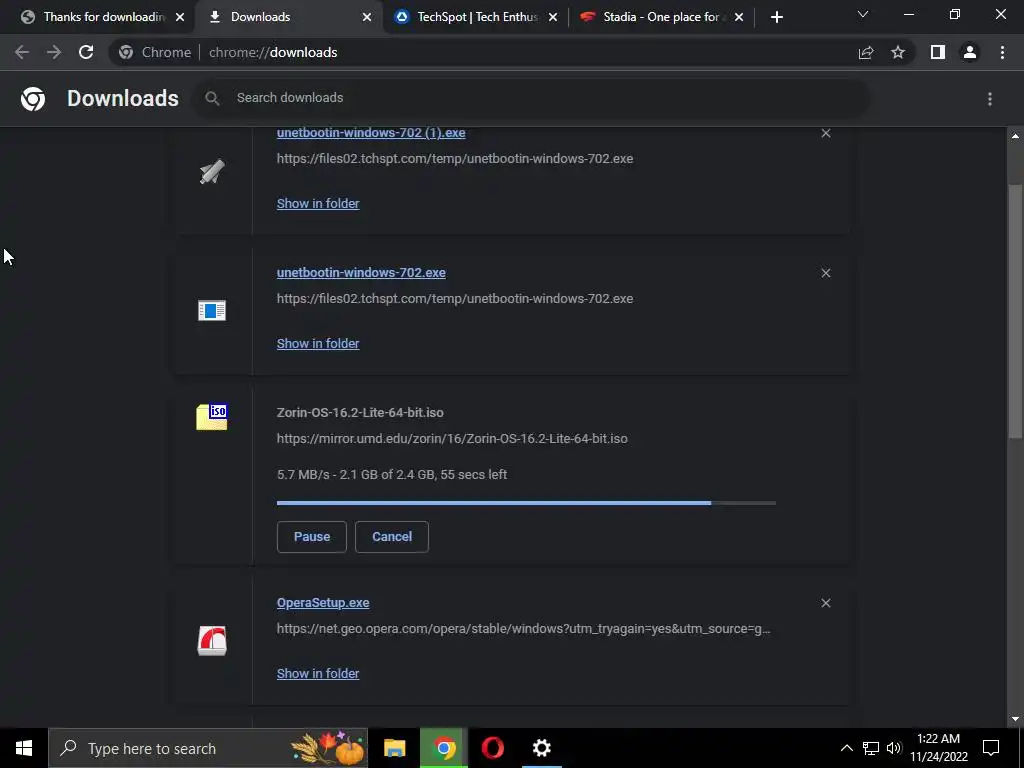The width and height of the screenshot is (1024, 768).
Task: Click the 5.7 MB/s download status text
Action: (x=392, y=475)
